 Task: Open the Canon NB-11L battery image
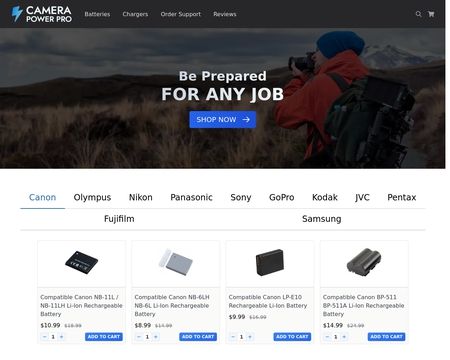[81, 262]
